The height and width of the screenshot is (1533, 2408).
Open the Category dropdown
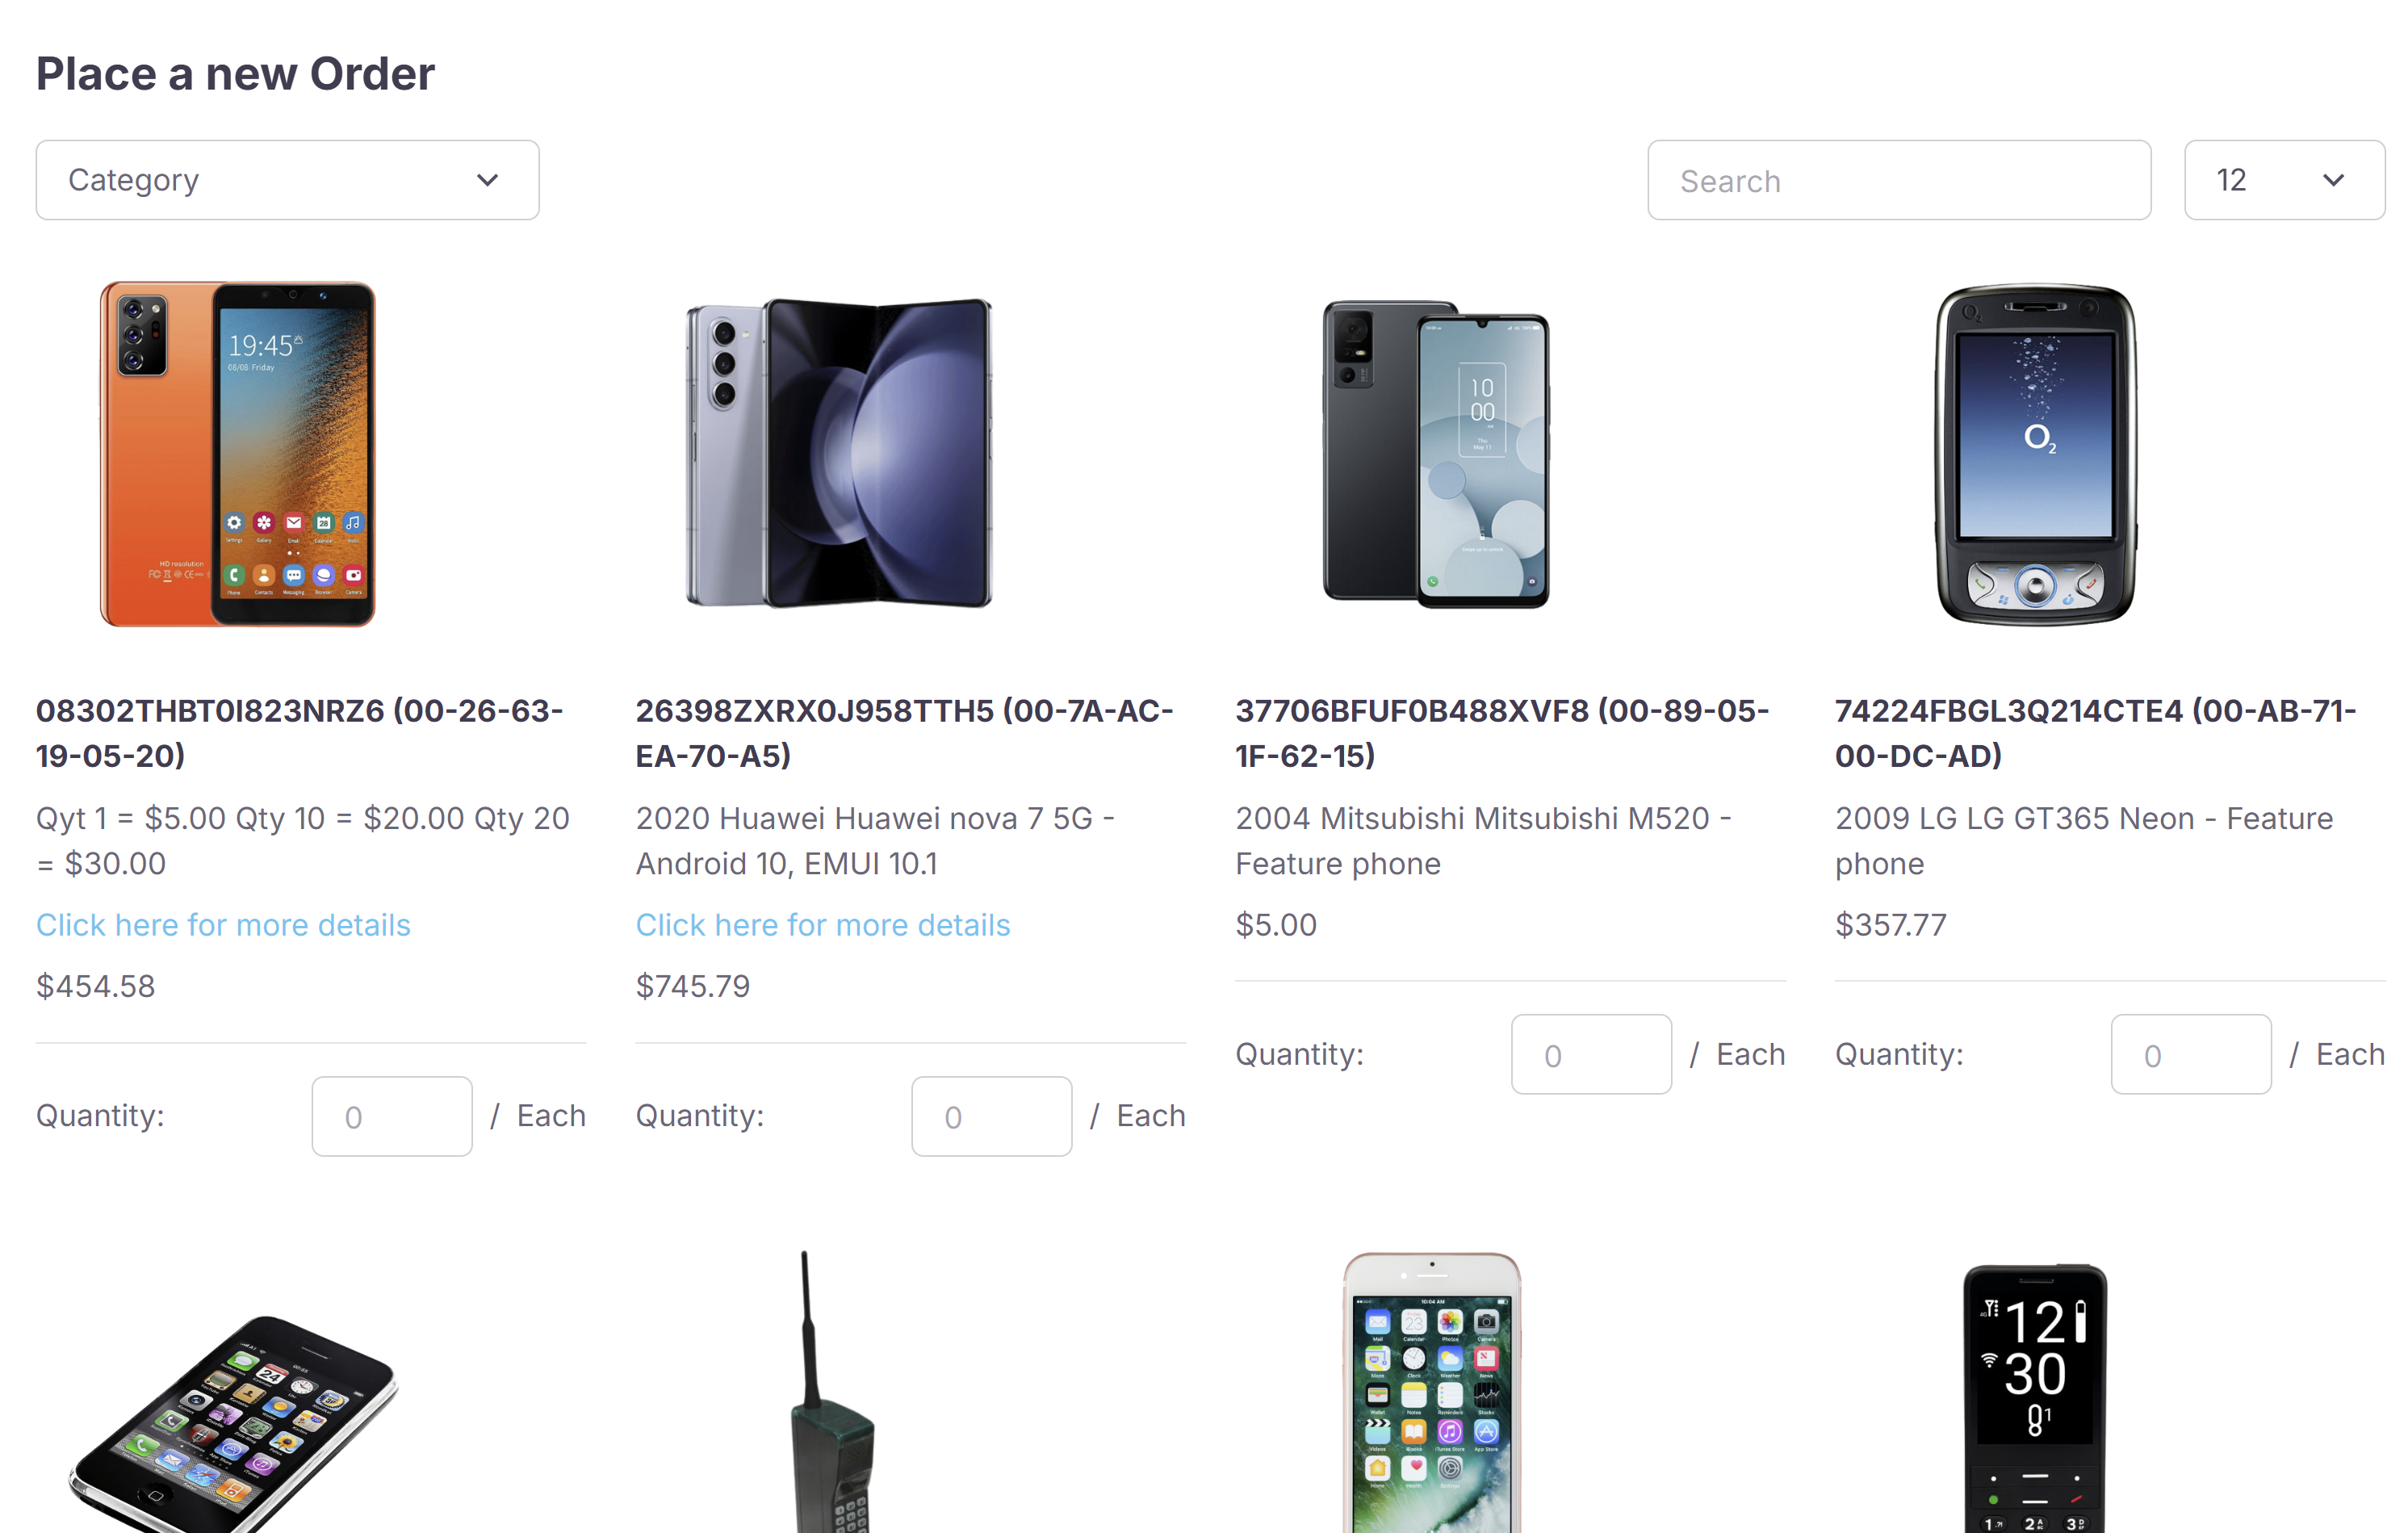[286, 180]
